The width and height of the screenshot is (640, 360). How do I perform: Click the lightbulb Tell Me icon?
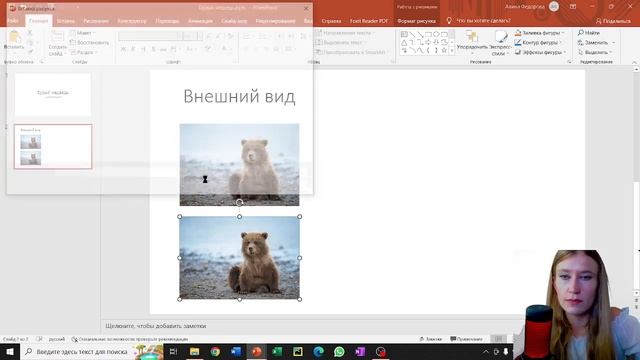click(x=449, y=20)
